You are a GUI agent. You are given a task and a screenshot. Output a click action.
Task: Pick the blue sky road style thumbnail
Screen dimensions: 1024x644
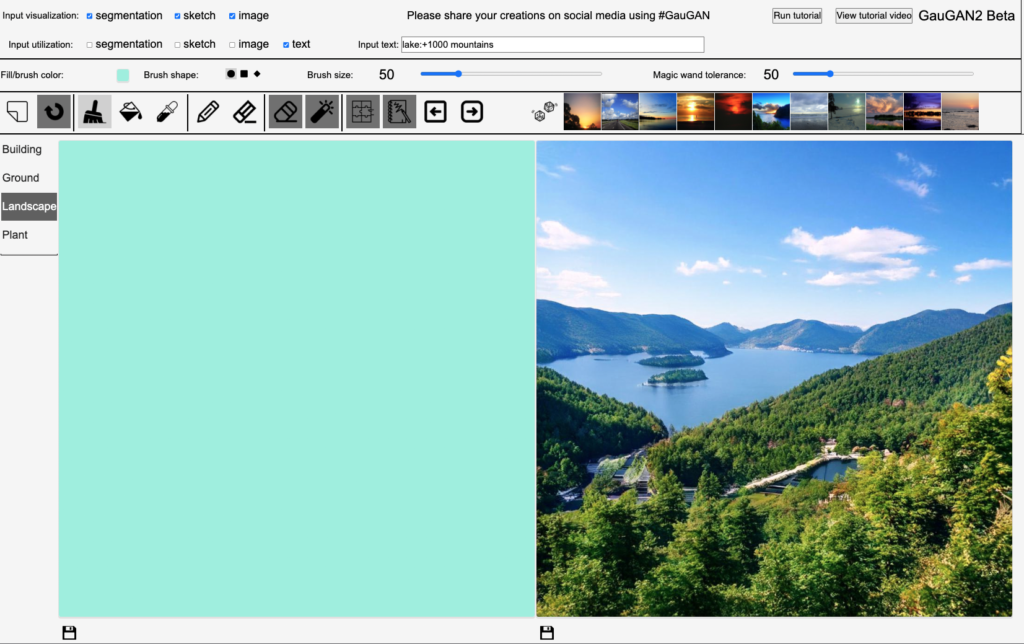click(620, 112)
